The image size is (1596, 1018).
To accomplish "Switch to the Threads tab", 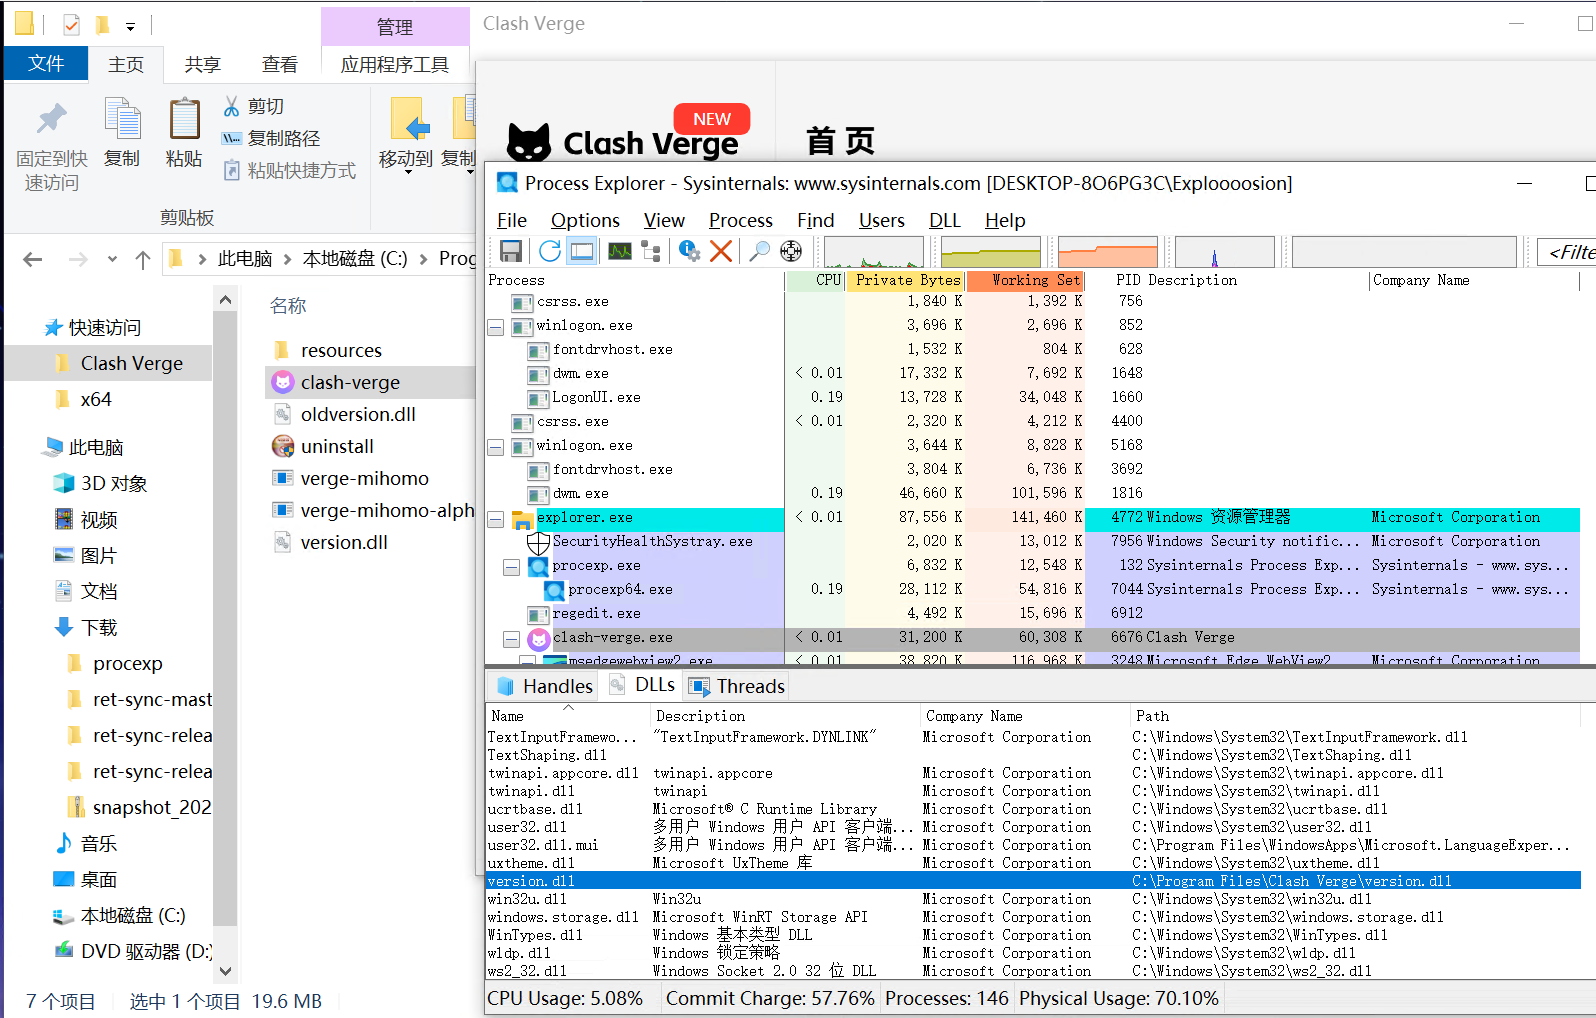I will click(738, 686).
